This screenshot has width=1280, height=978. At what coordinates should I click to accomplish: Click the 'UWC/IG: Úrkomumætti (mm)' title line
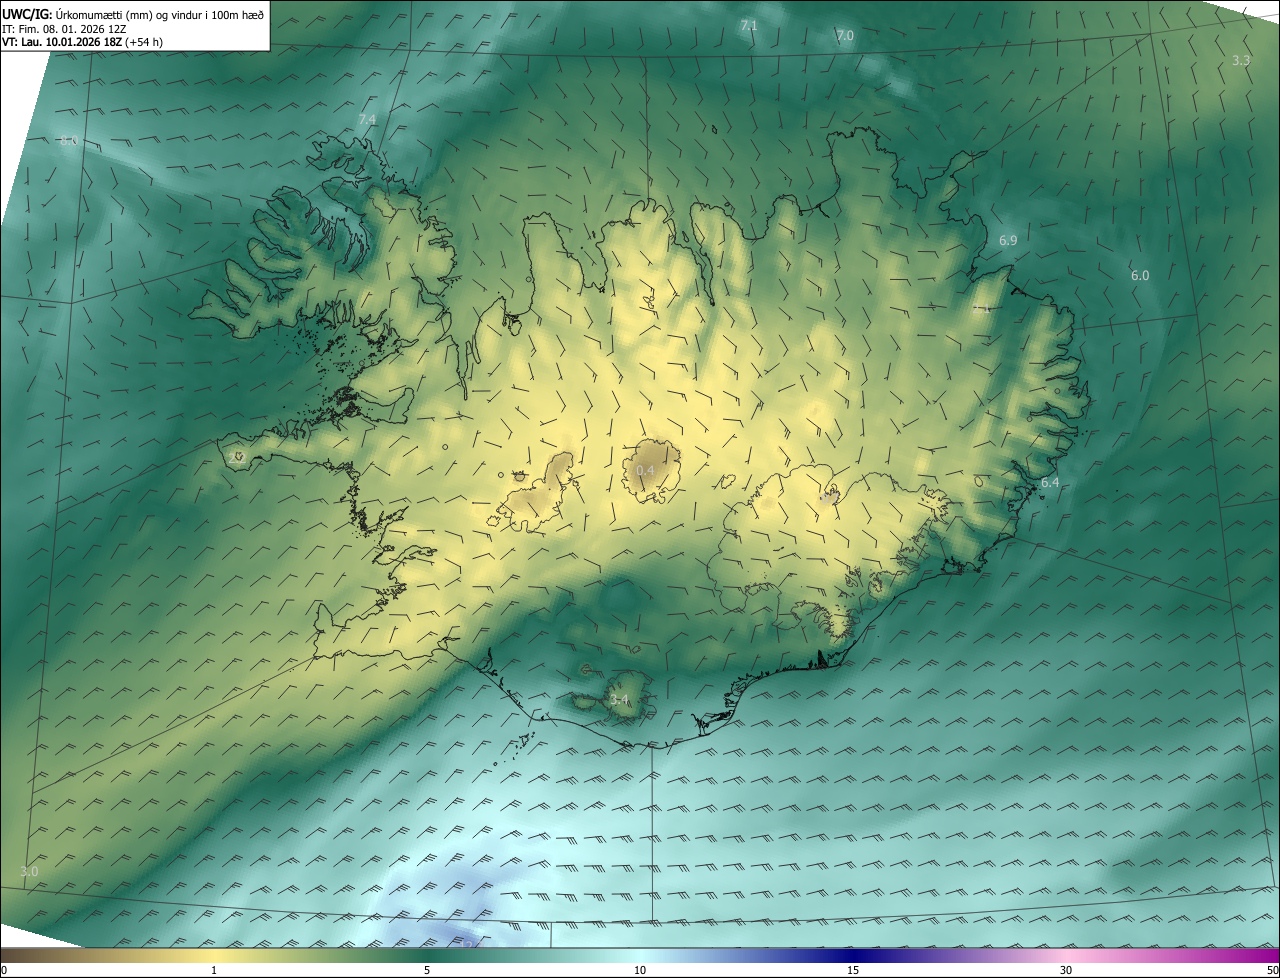point(133,14)
